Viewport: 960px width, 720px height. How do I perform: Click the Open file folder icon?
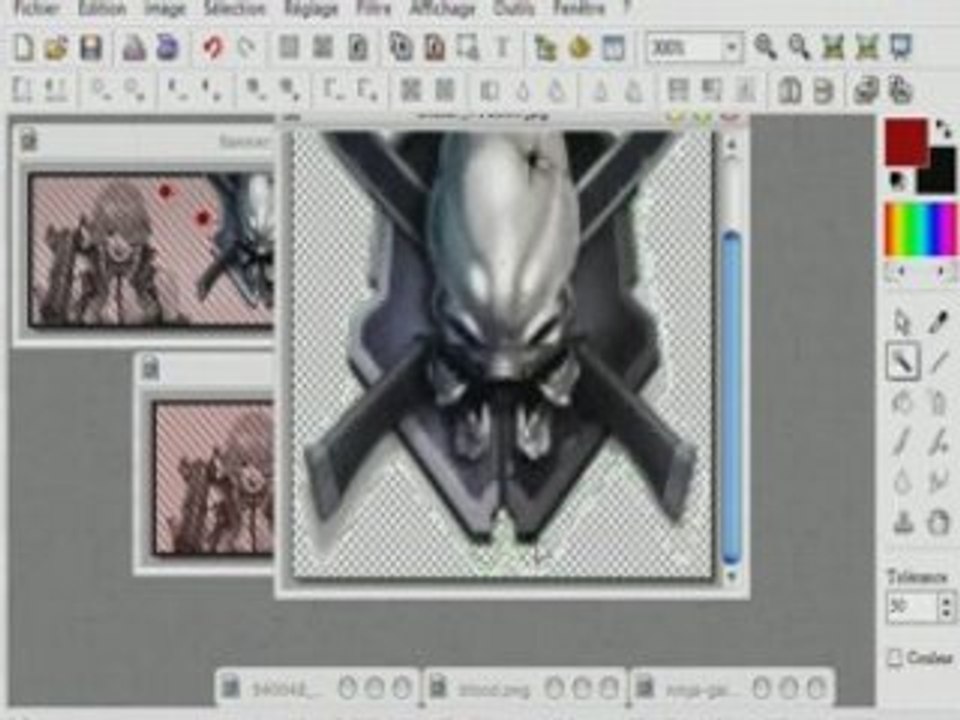coord(56,48)
